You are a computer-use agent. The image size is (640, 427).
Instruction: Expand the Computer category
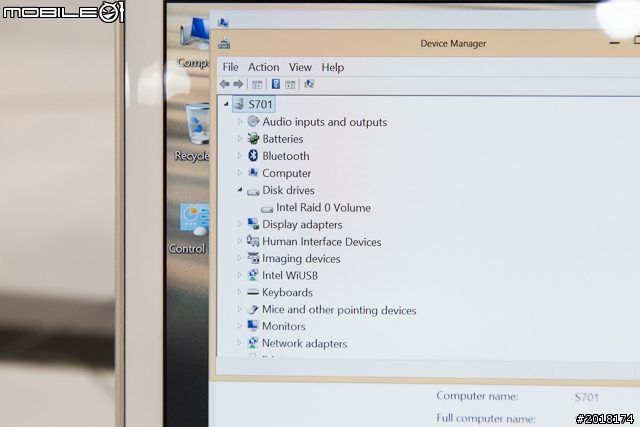240,173
